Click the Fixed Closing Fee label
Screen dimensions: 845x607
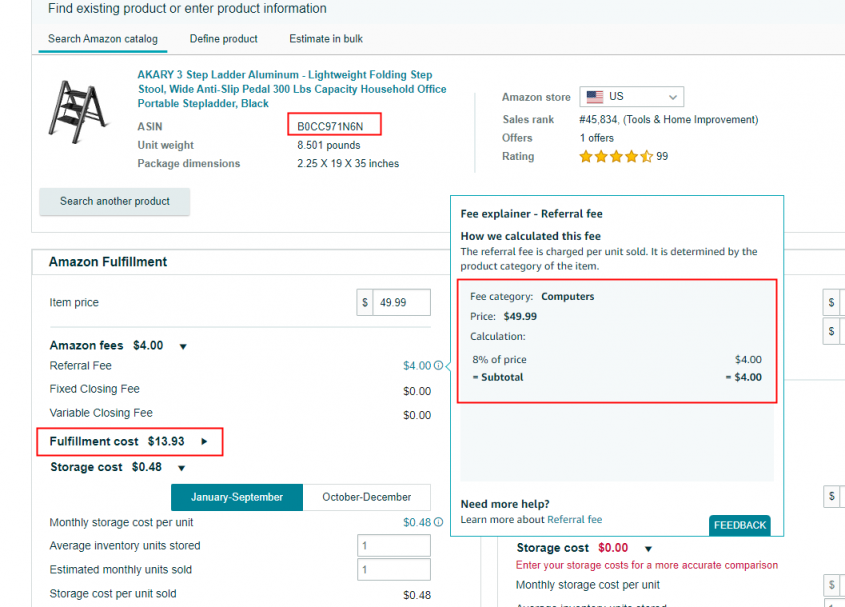[x=94, y=389]
